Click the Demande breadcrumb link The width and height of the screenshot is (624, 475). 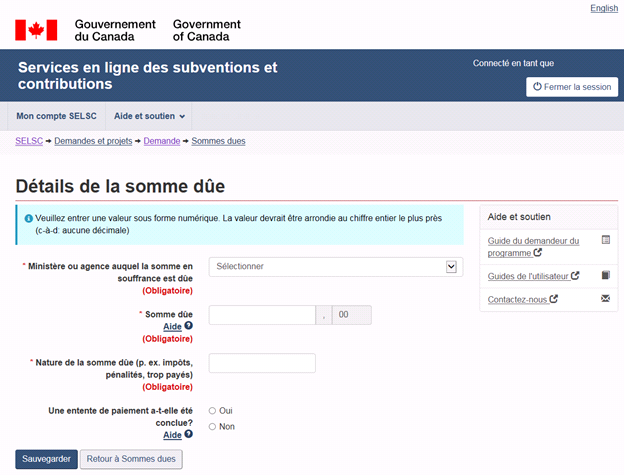pyautogui.click(x=161, y=141)
